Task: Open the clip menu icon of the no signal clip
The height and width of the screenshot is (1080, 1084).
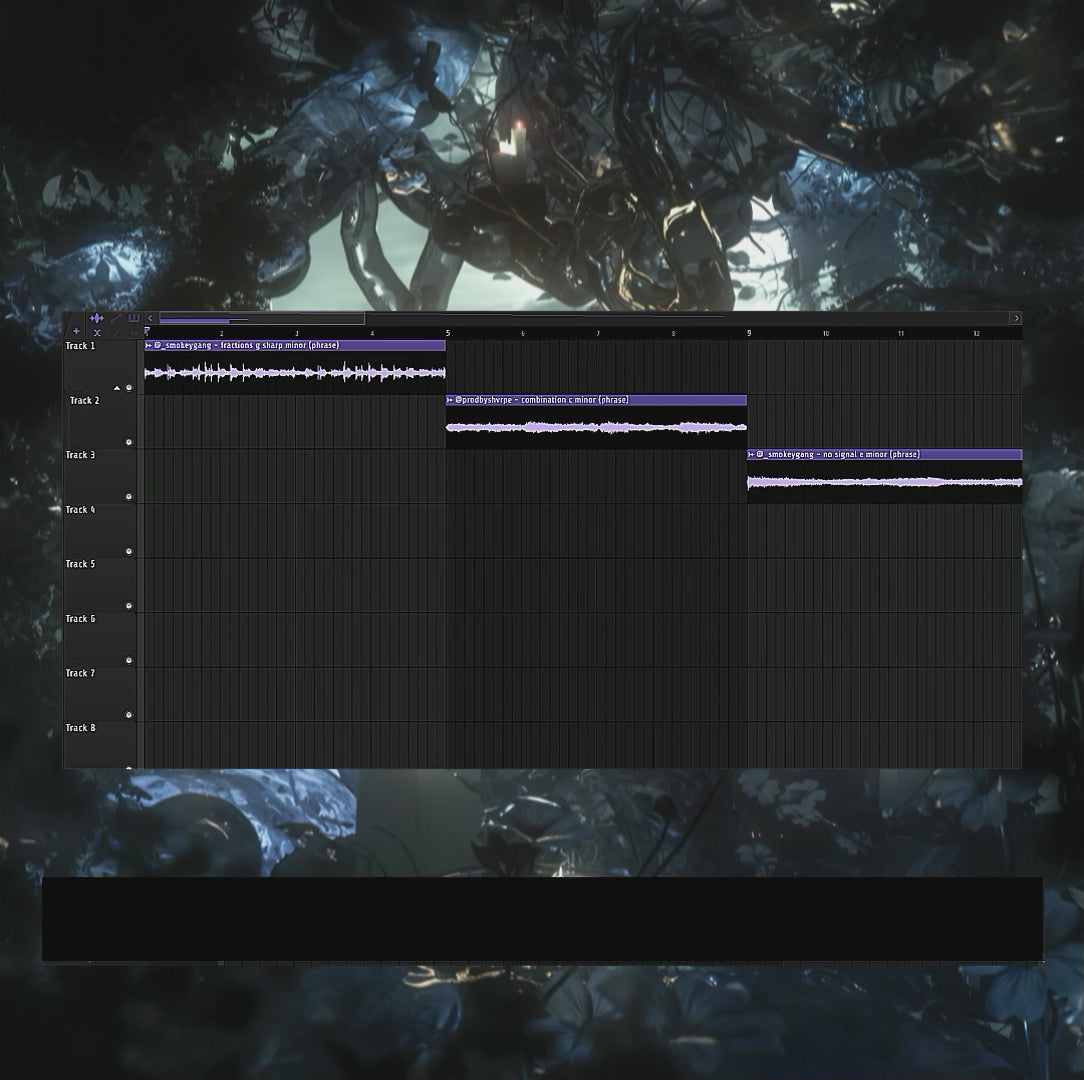Action: (x=751, y=454)
